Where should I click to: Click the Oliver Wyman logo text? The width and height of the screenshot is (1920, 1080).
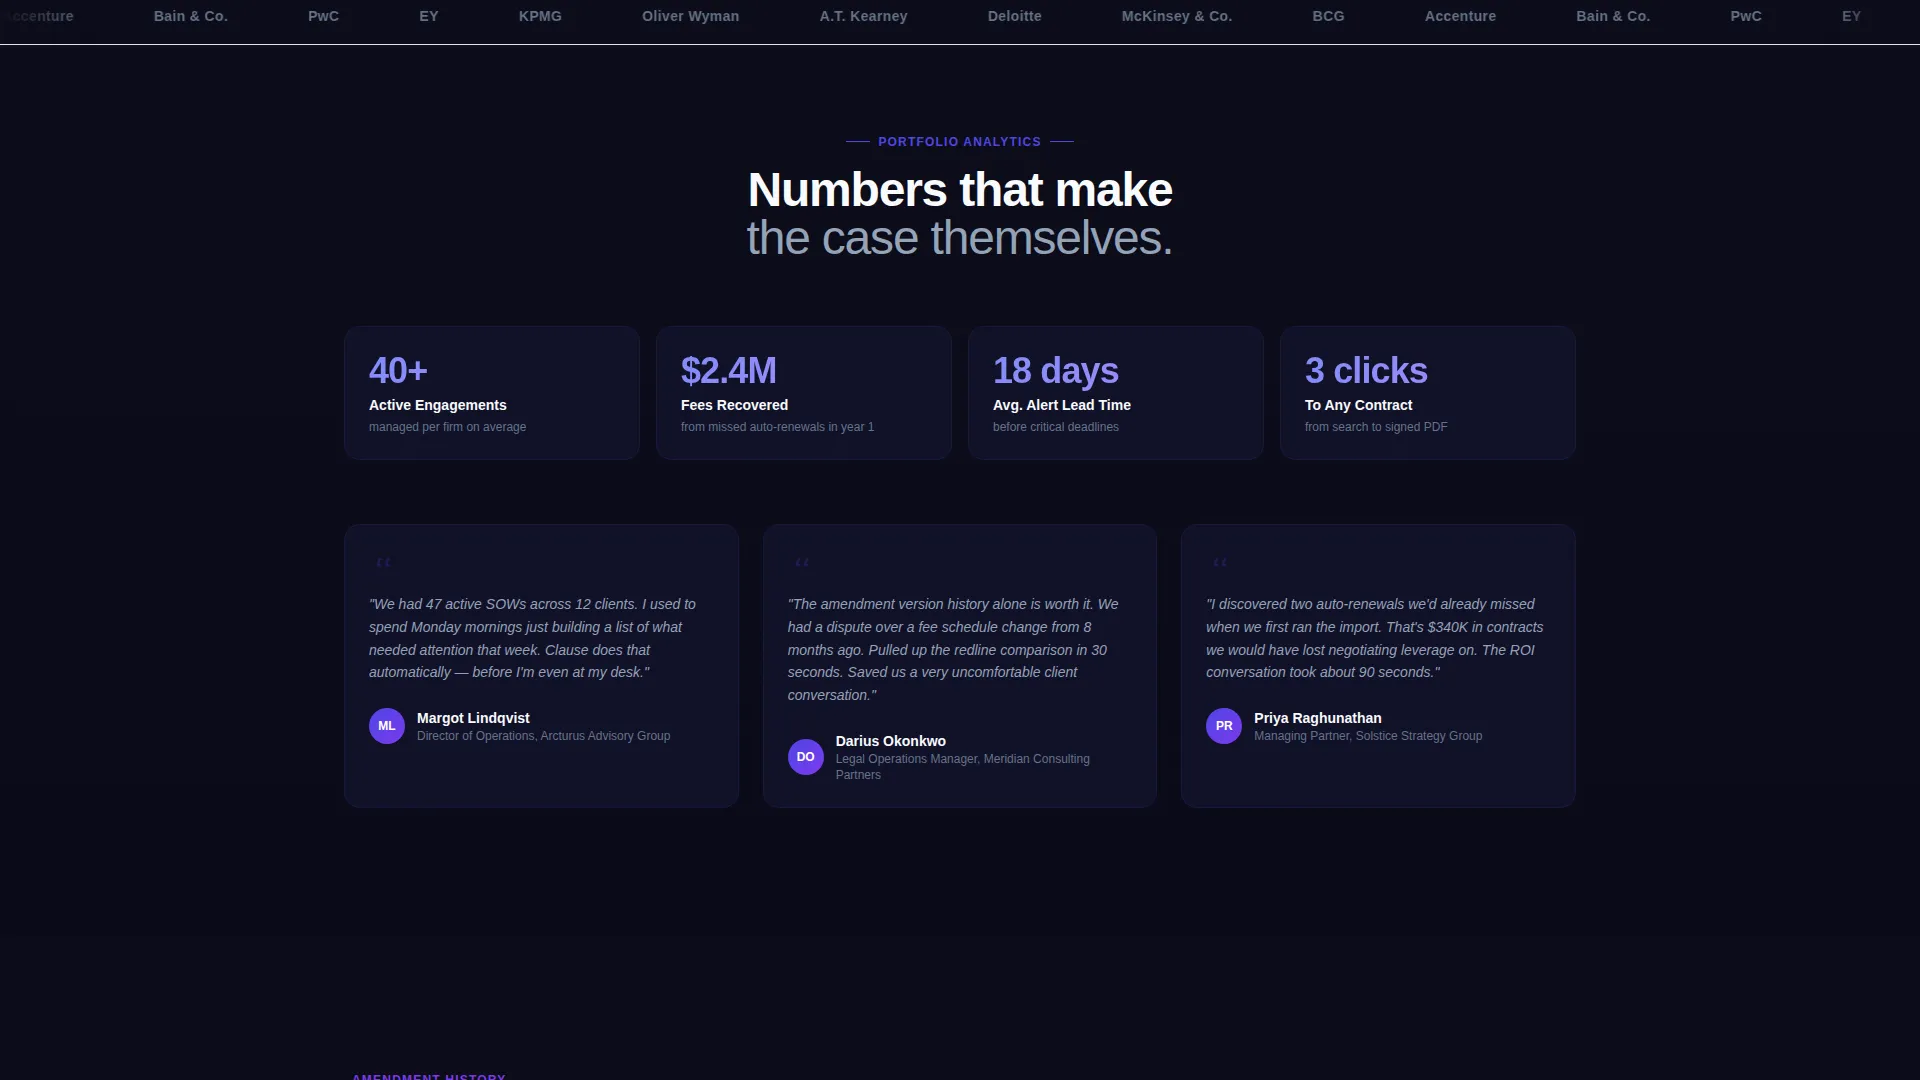[x=691, y=16]
